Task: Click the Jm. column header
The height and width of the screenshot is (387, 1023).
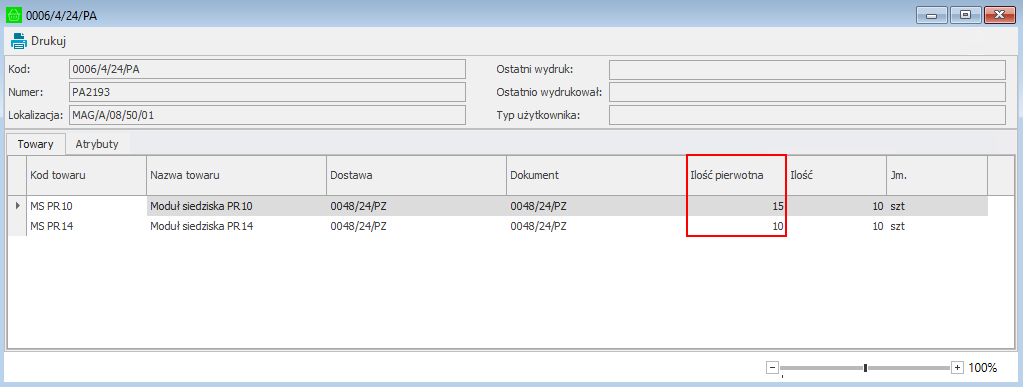Action: tap(937, 175)
